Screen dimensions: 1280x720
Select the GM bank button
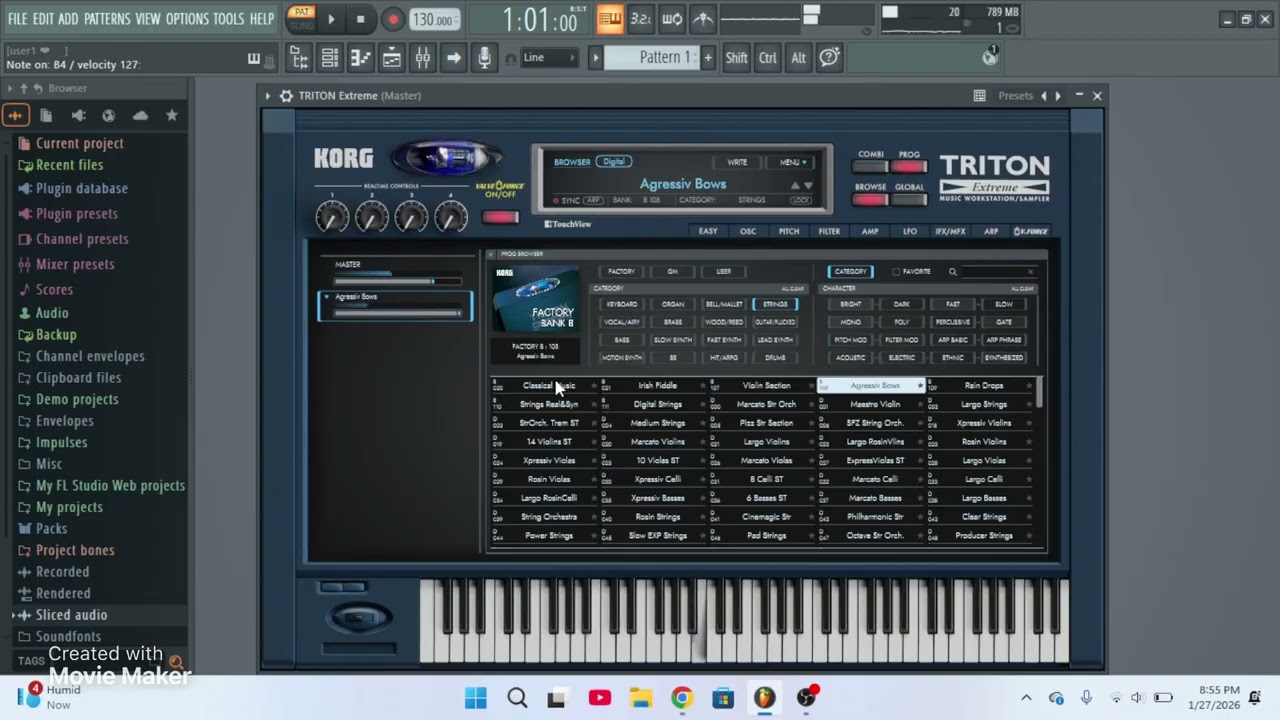point(672,271)
